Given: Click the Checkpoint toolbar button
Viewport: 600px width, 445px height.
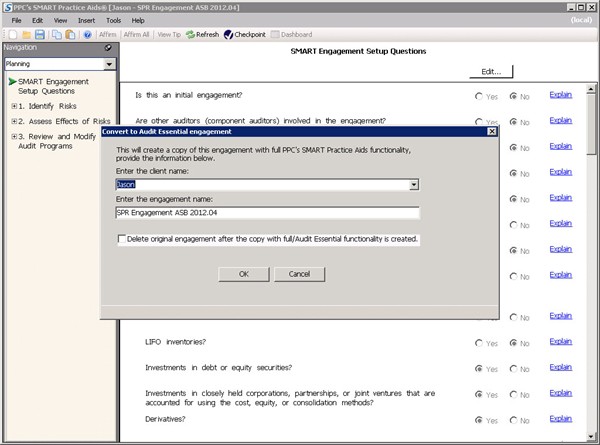Looking at the screenshot, I should (242, 34).
